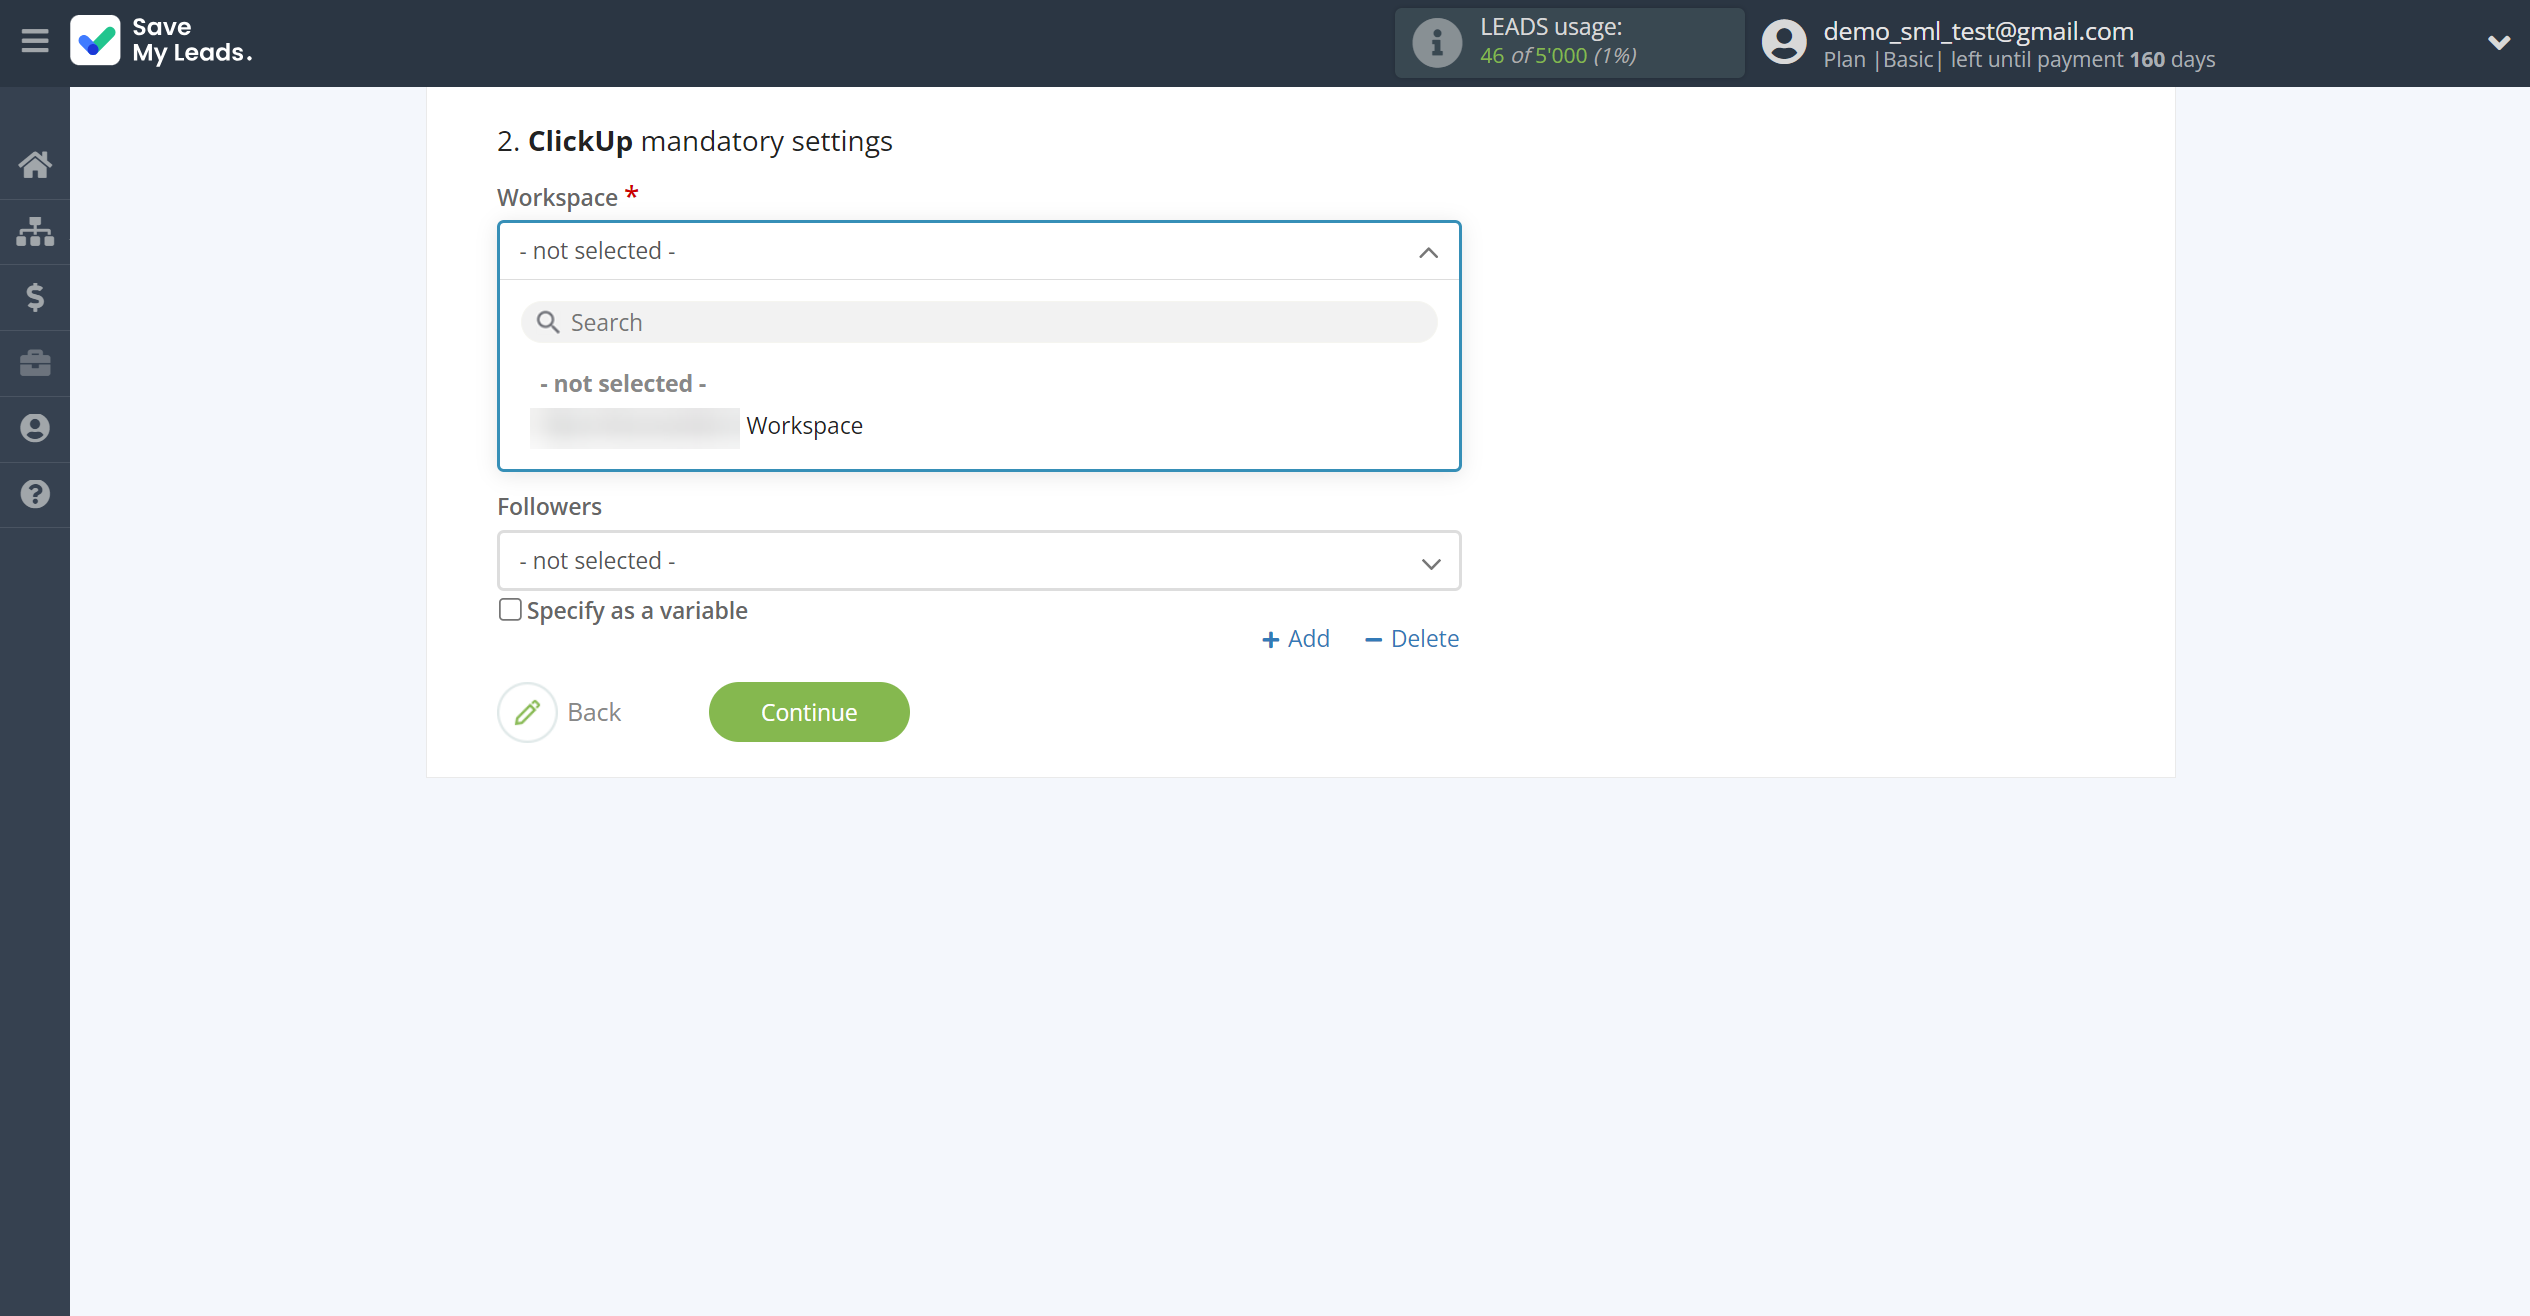
Task: Open the Followers dropdown
Action: click(x=979, y=561)
